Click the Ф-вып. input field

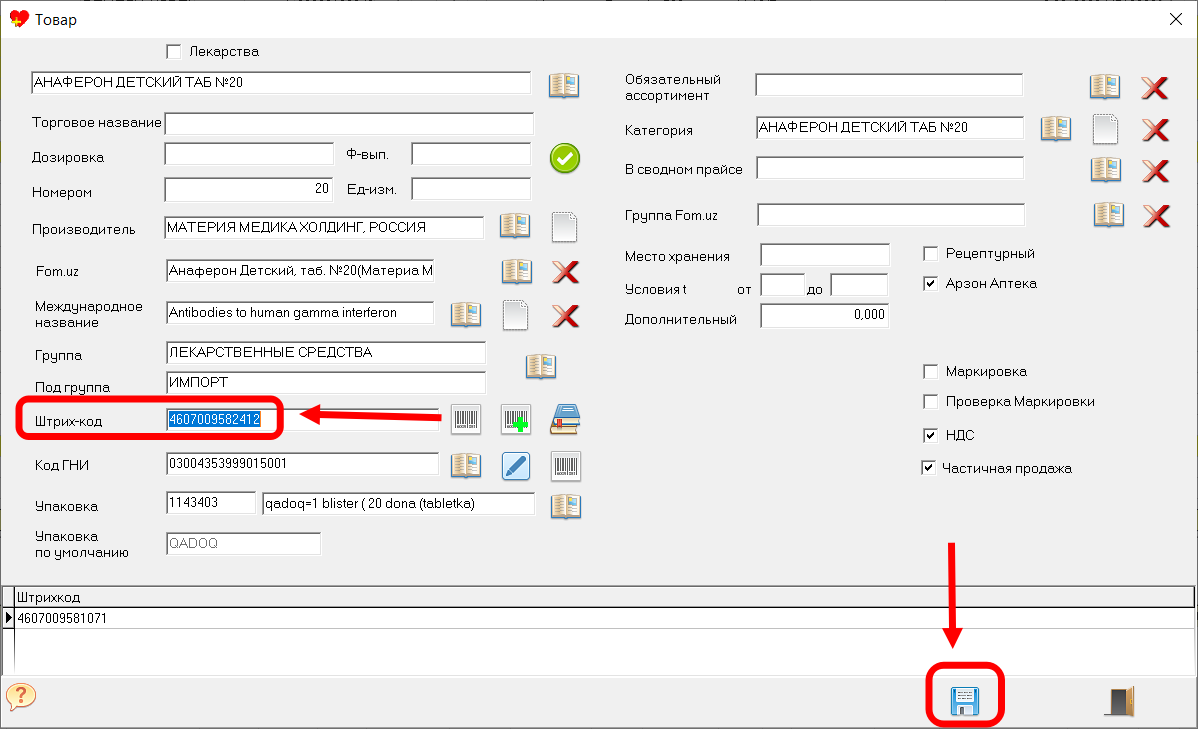pos(471,154)
